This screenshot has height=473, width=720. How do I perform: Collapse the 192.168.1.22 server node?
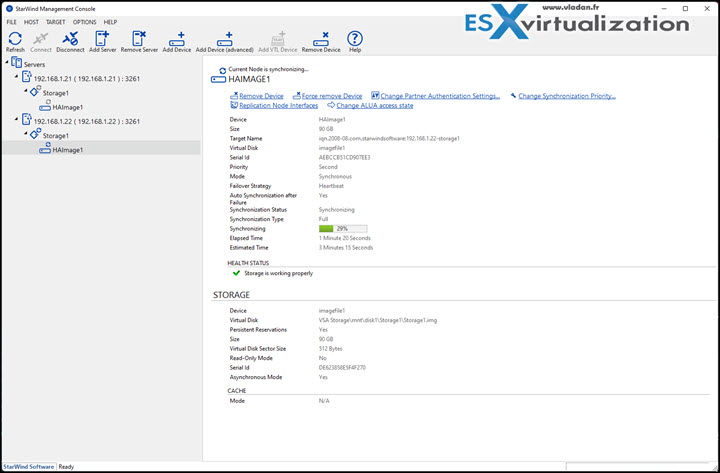coord(17,119)
